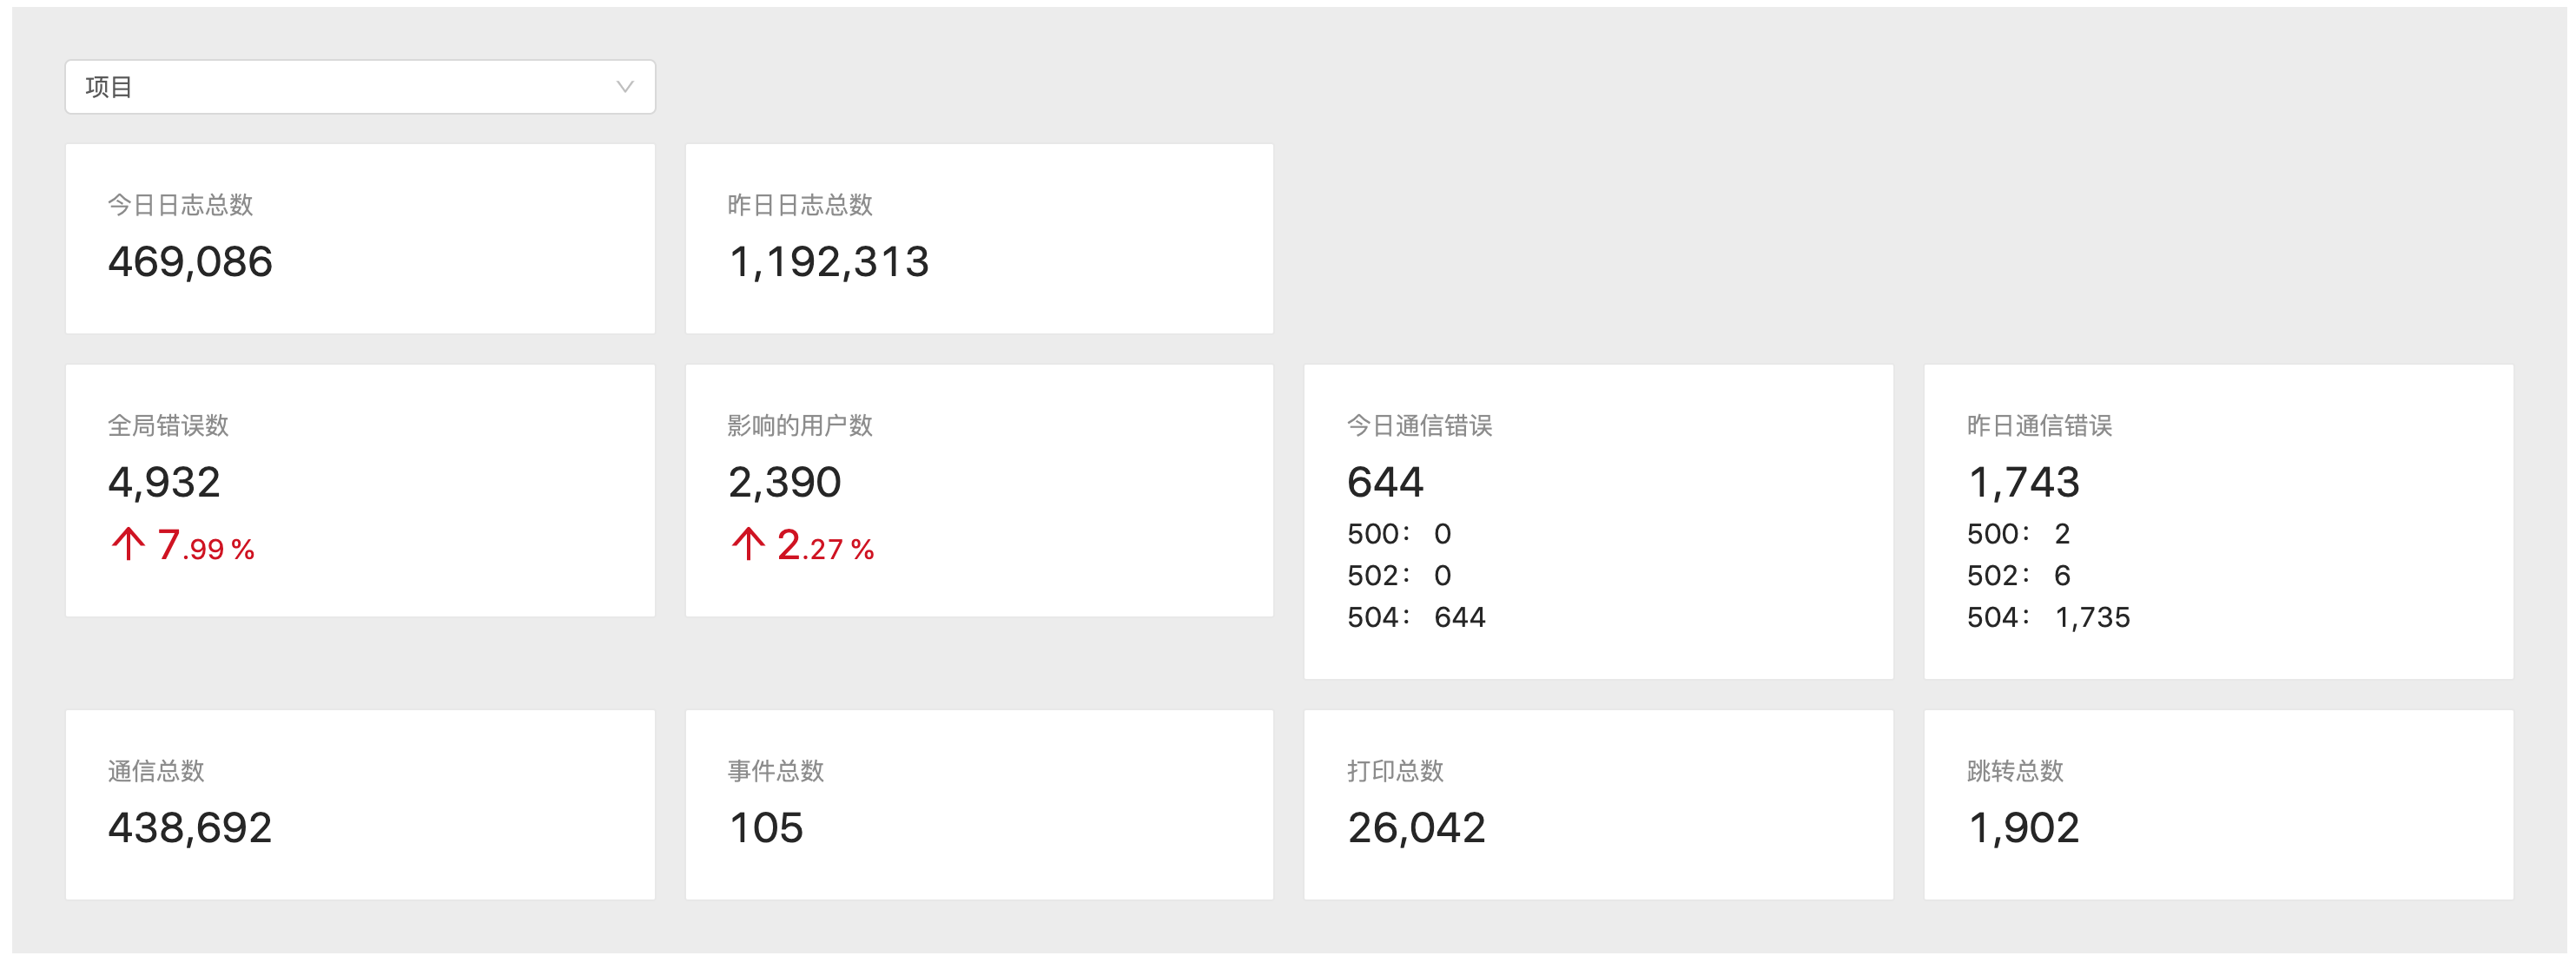Open the 事件总数 105 card
The image size is (2576, 962).
click(979, 805)
